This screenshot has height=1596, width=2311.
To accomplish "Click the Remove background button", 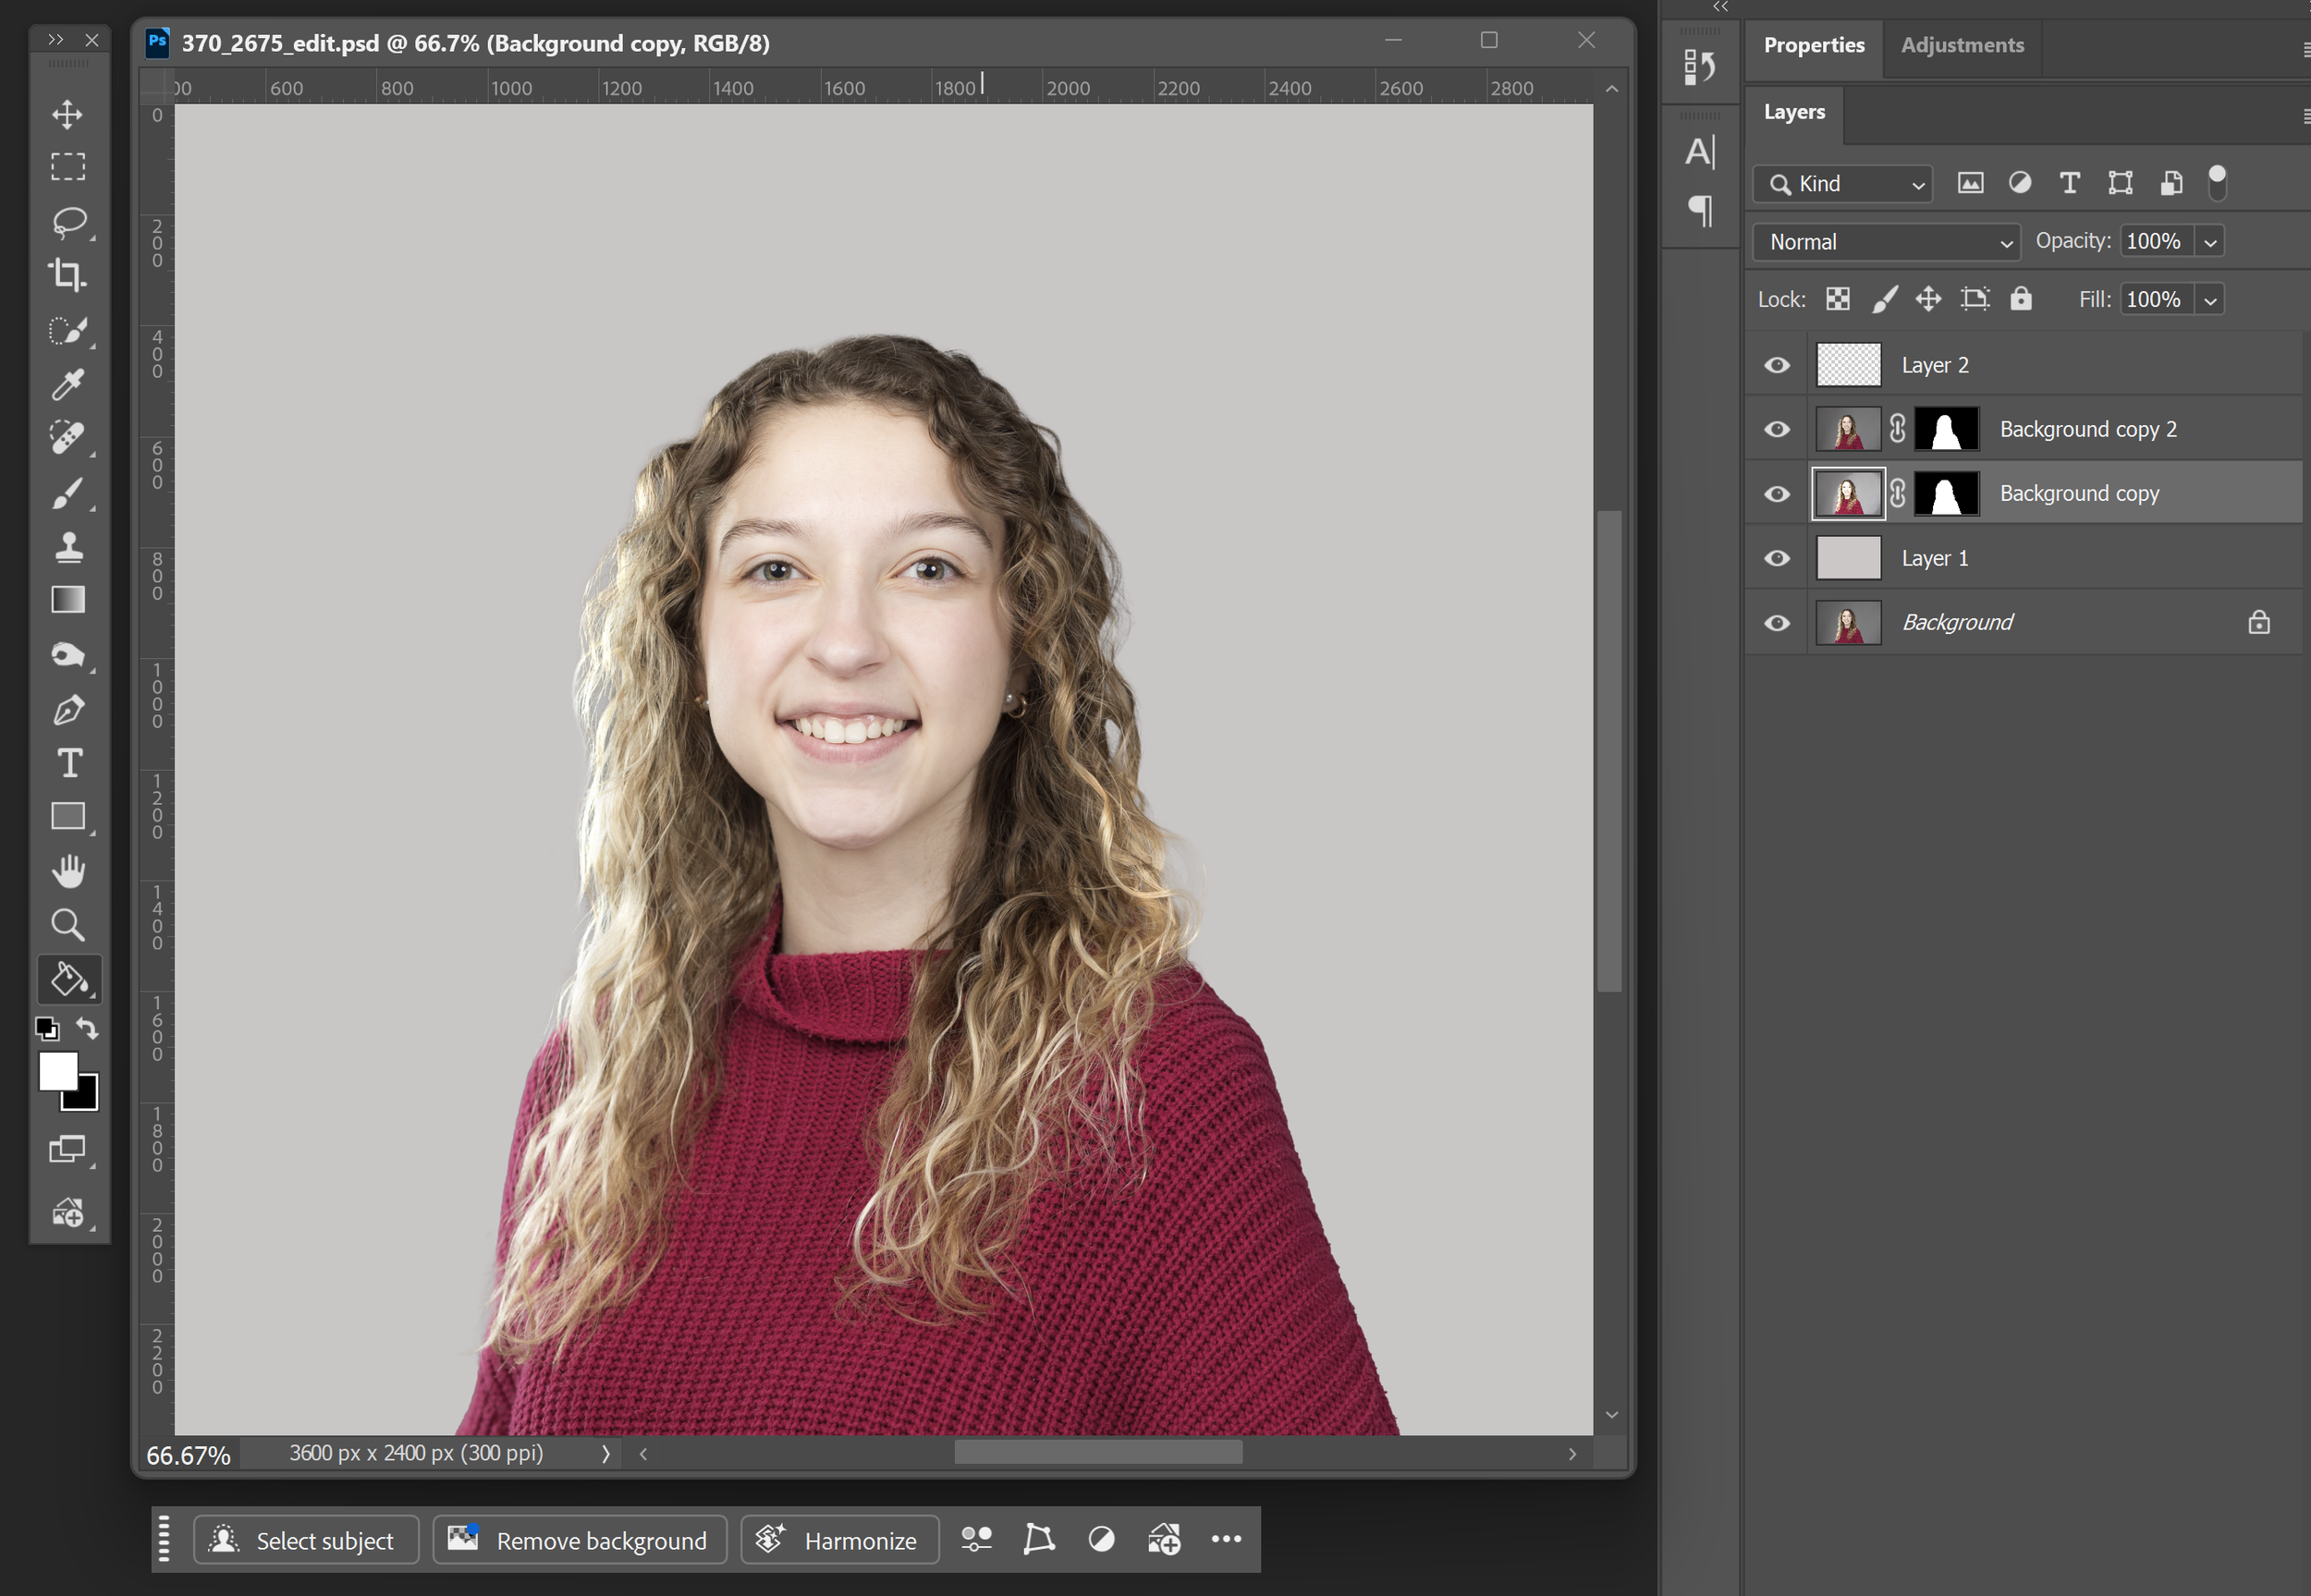I will tap(580, 1540).
